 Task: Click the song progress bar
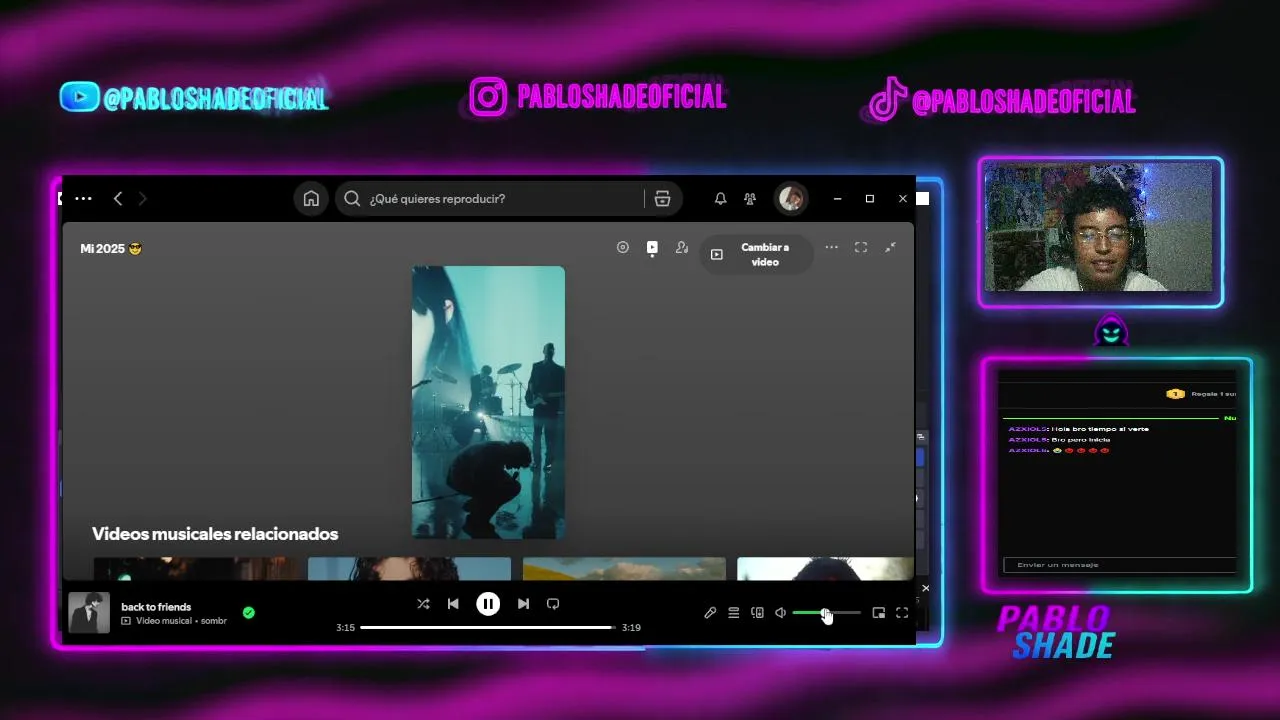point(487,628)
